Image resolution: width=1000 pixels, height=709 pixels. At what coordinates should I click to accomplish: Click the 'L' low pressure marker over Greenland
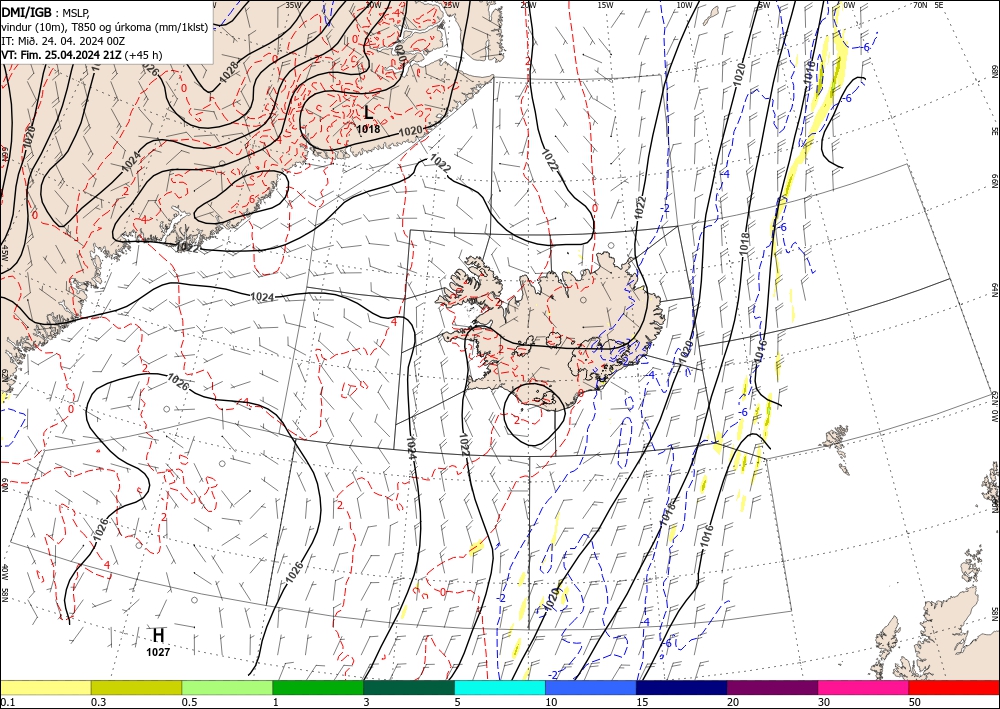pyautogui.click(x=368, y=113)
